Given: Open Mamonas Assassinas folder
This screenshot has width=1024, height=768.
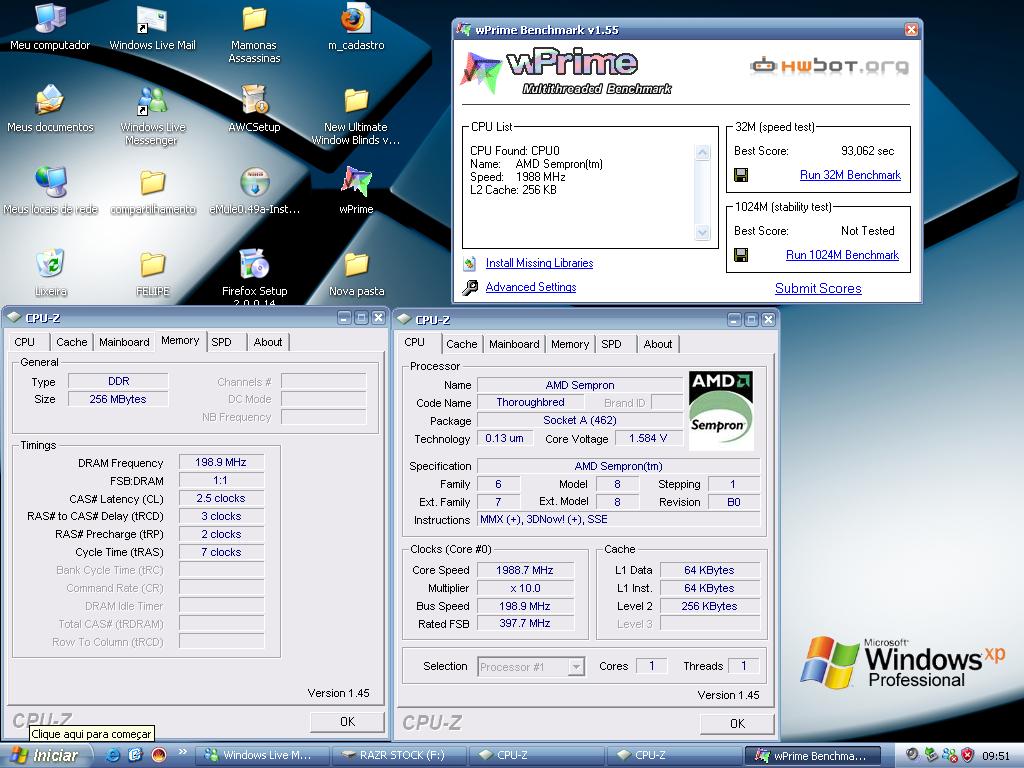Looking at the screenshot, I should [254, 34].
